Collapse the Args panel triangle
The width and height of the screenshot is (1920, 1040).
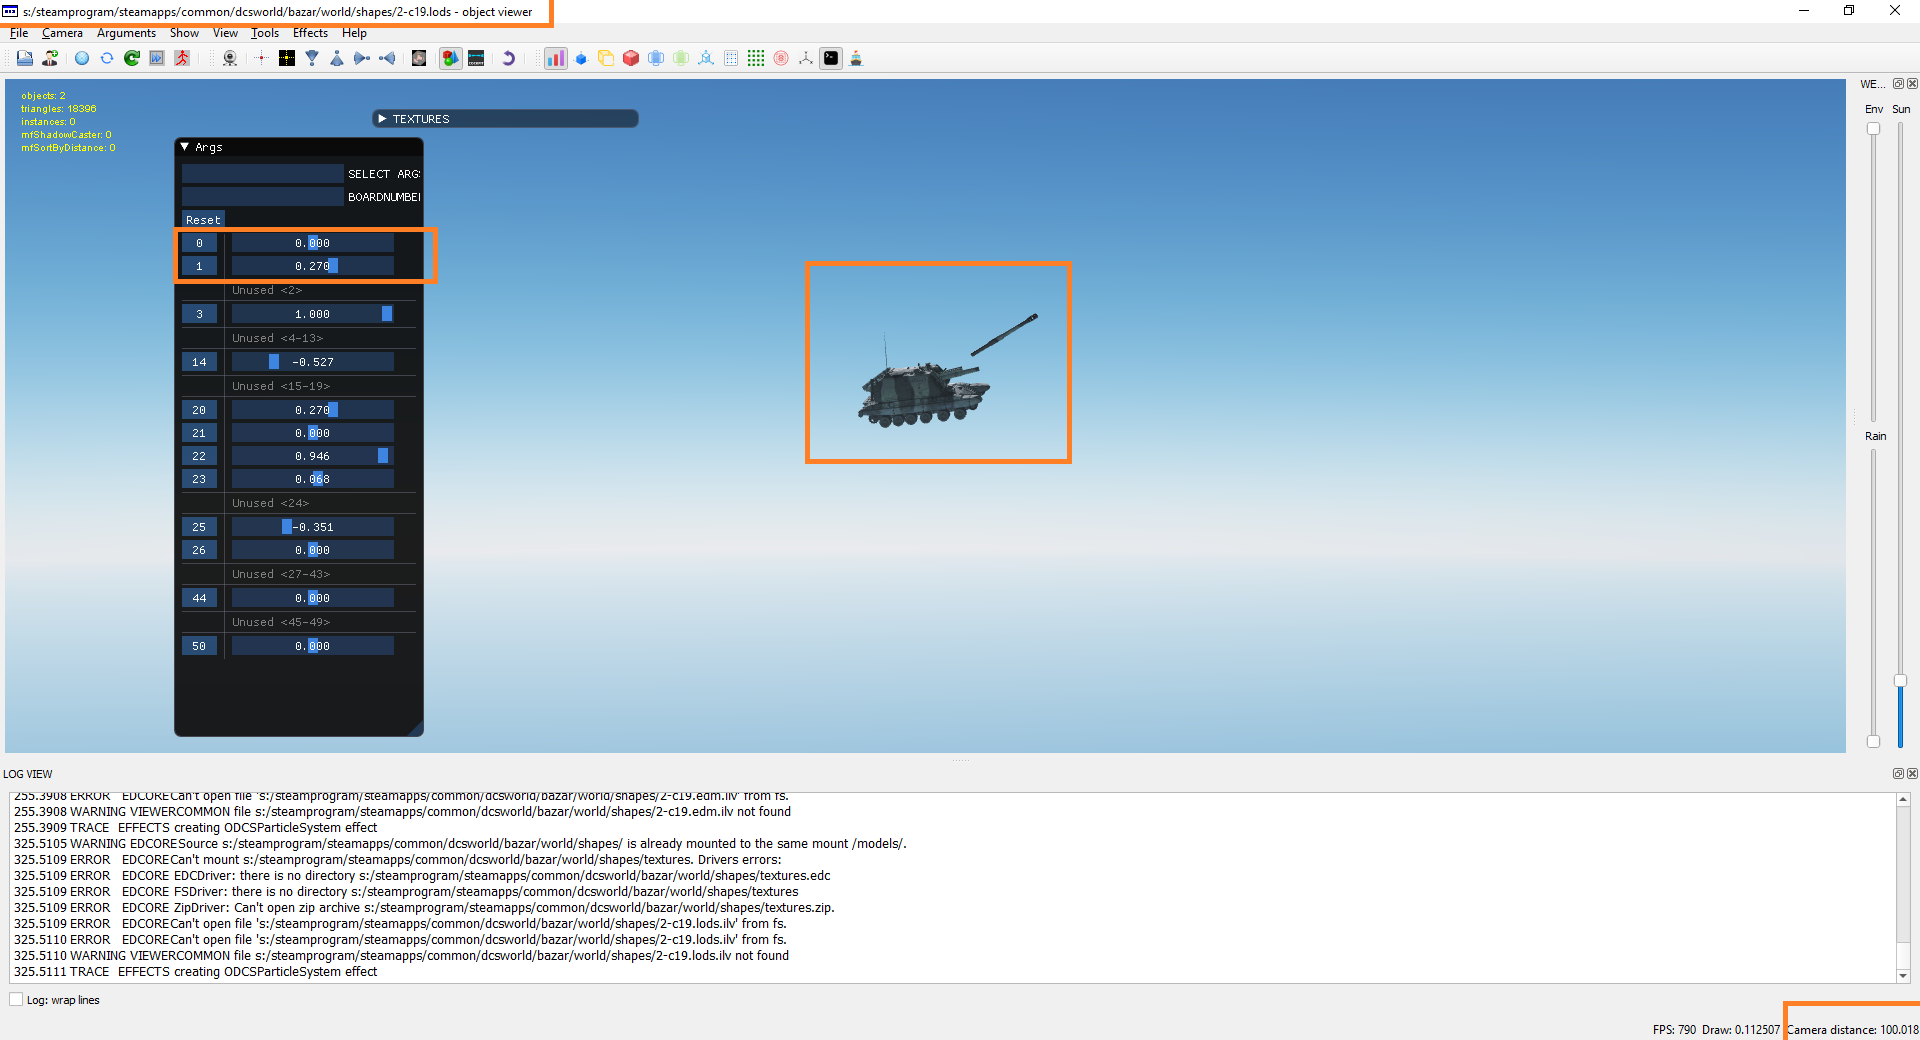pyautogui.click(x=185, y=146)
